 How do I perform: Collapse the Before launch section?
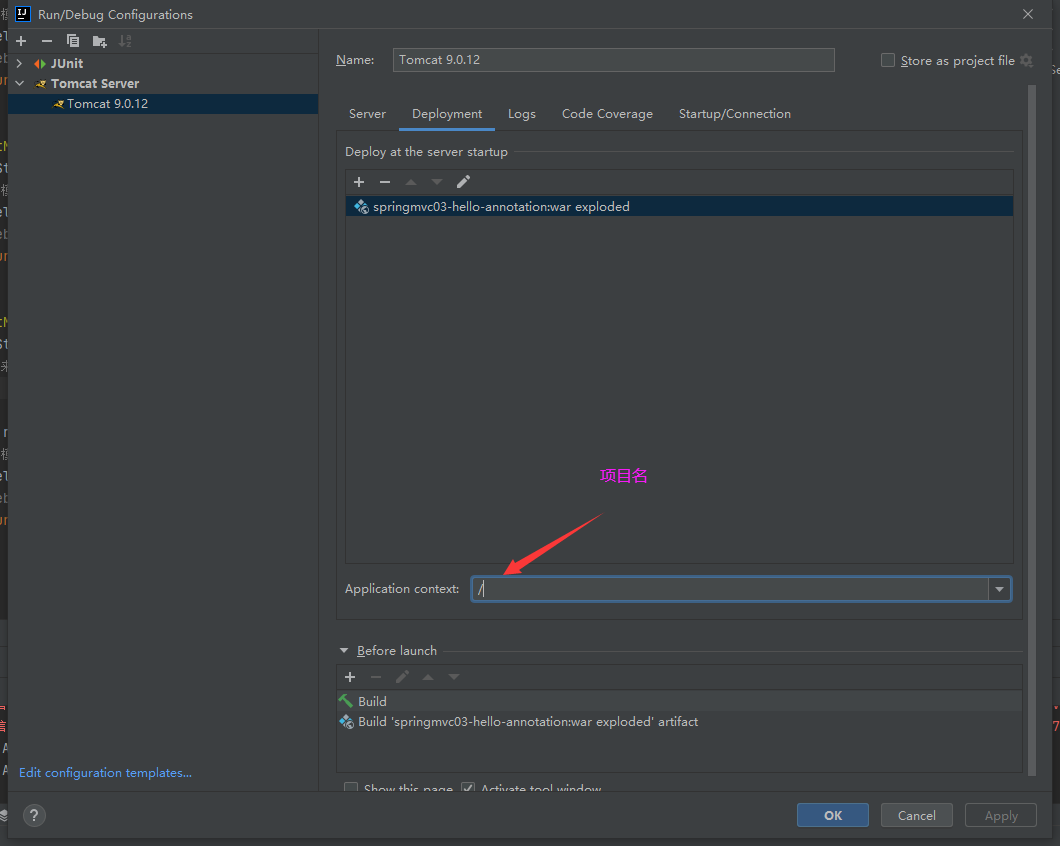344,651
